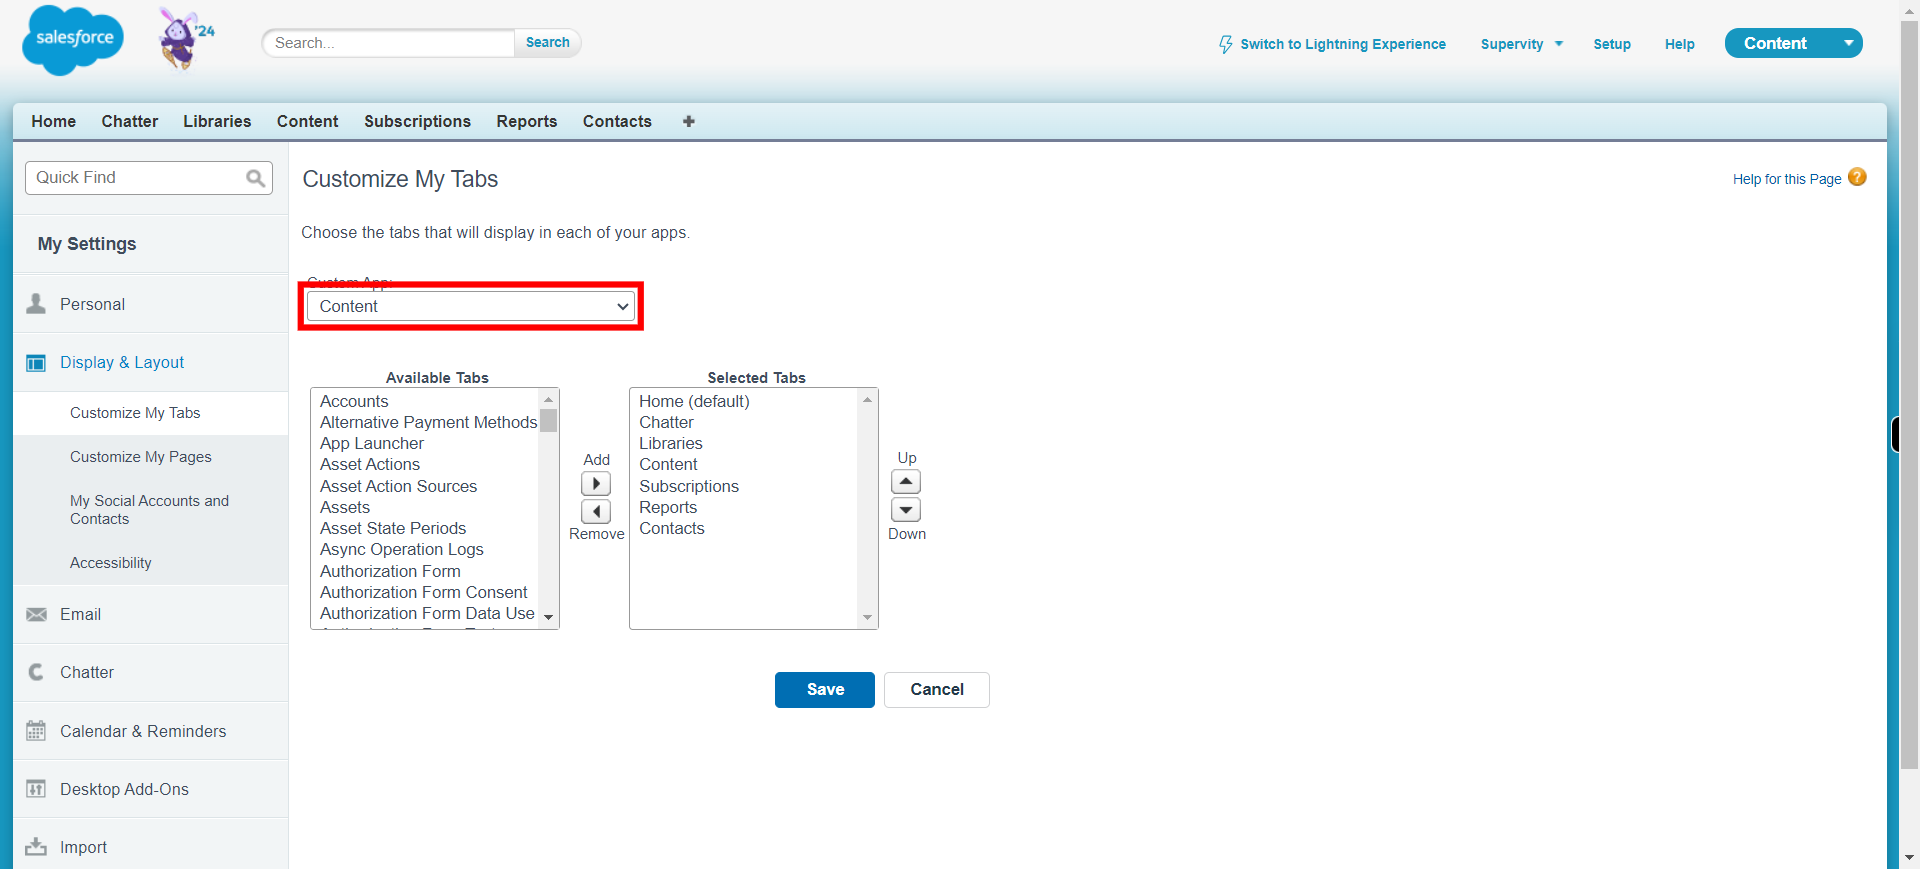The image size is (1920, 869).
Task: Select Subscriptions in Selected Tabs list
Action: tap(689, 486)
